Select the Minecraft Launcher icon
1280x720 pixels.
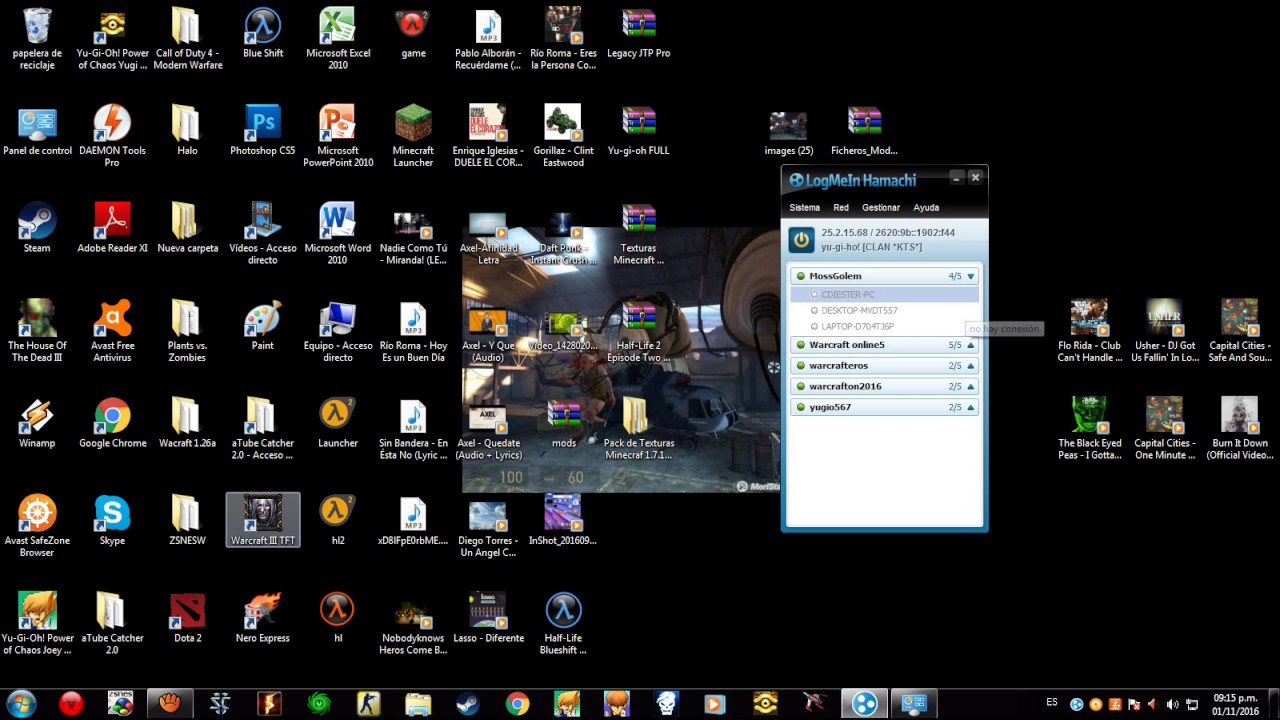point(413,137)
